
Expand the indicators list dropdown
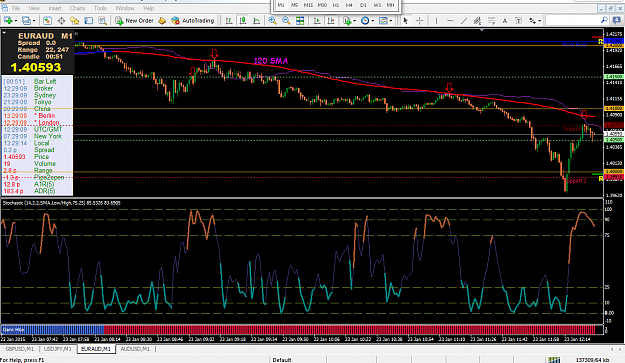click(x=354, y=21)
